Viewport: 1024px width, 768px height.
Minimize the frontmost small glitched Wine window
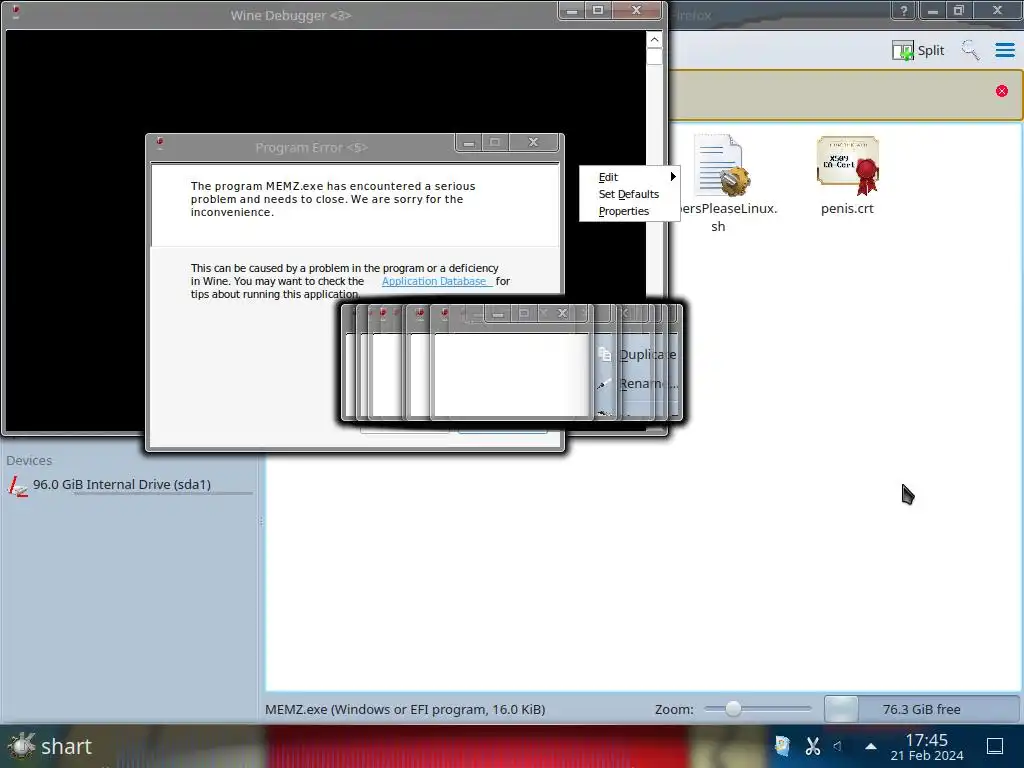click(x=498, y=314)
